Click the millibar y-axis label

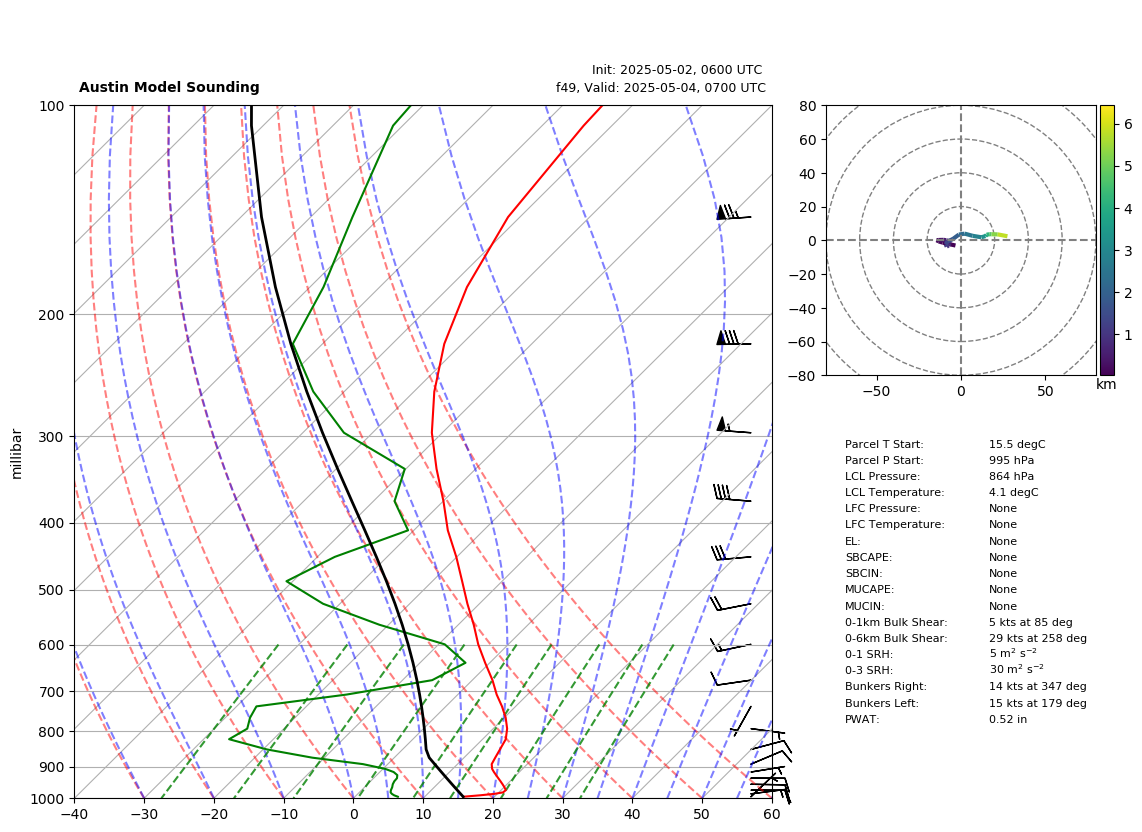[x=17, y=455]
